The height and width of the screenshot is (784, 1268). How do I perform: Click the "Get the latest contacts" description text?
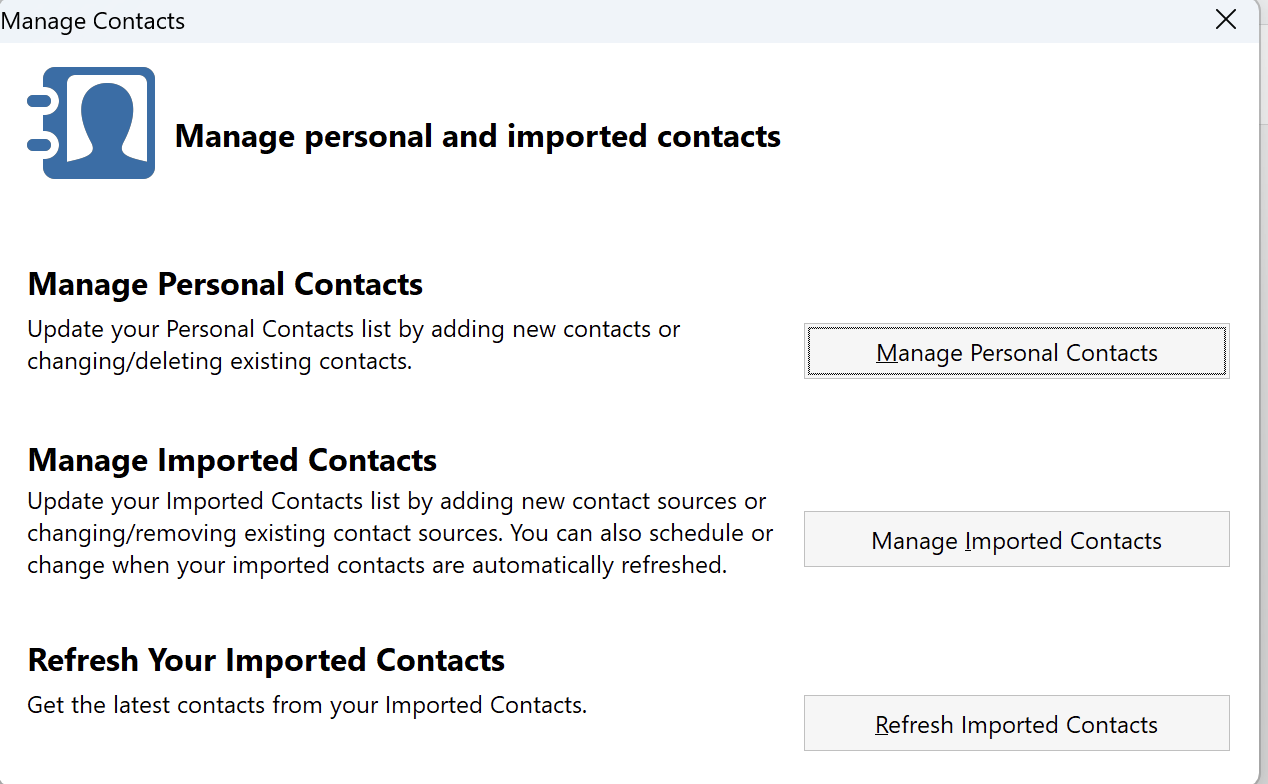coord(307,705)
